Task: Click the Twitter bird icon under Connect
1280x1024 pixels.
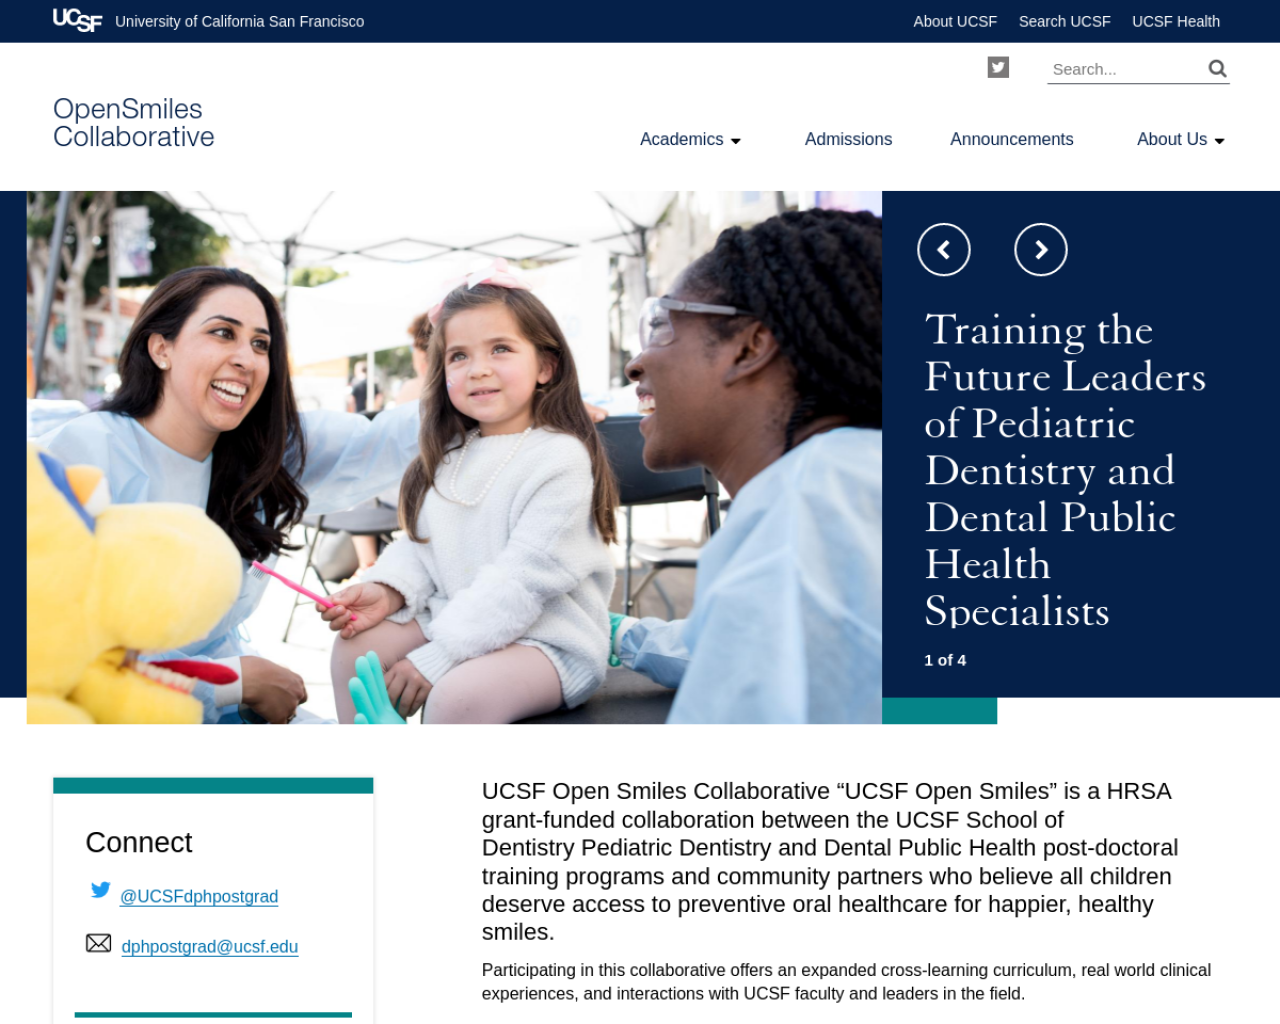Action: tap(100, 889)
